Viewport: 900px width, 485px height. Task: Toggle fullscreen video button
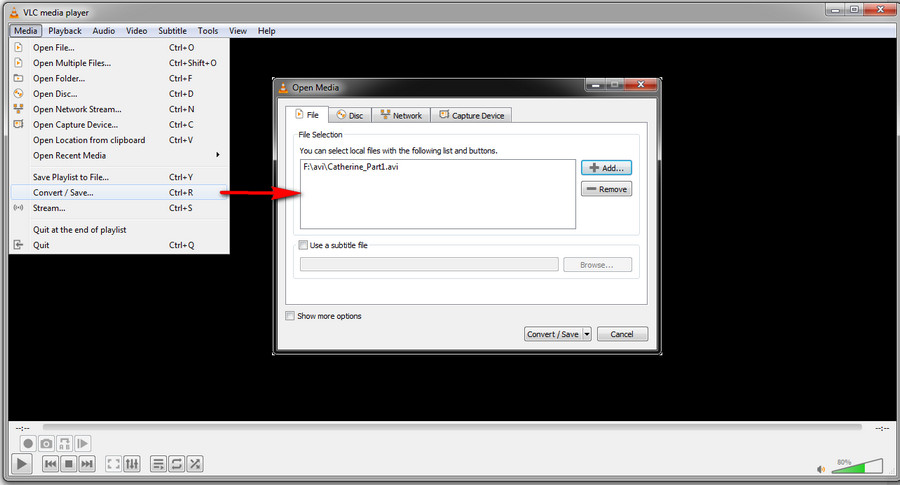coord(114,464)
